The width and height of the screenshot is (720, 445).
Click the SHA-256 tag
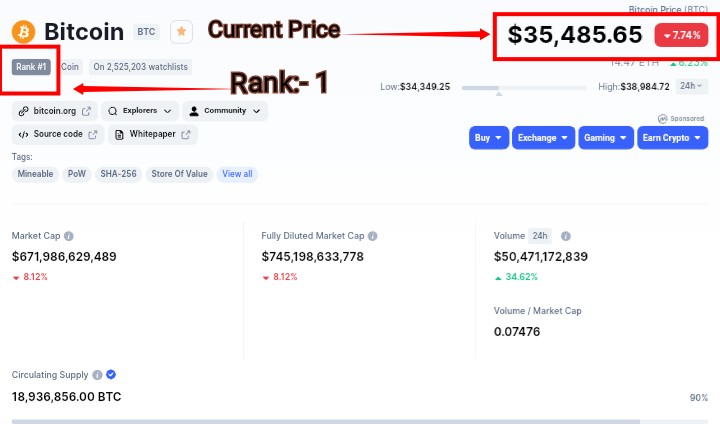point(118,174)
